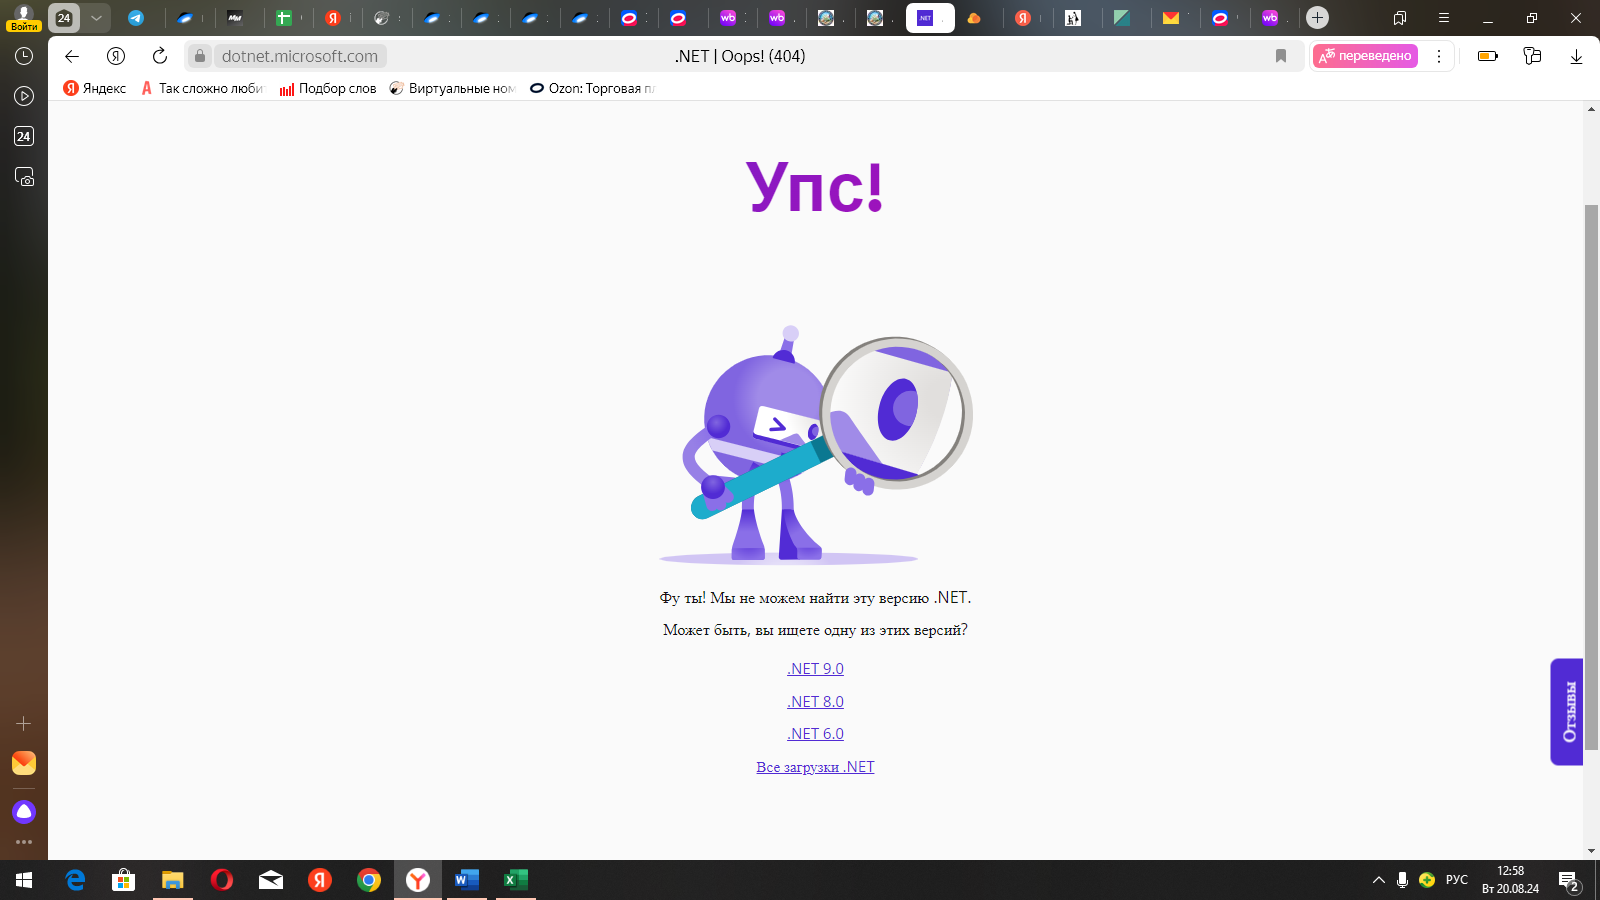
Task: Expand the tab list chevron
Action: pyautogui.click(x=96, y=18)
